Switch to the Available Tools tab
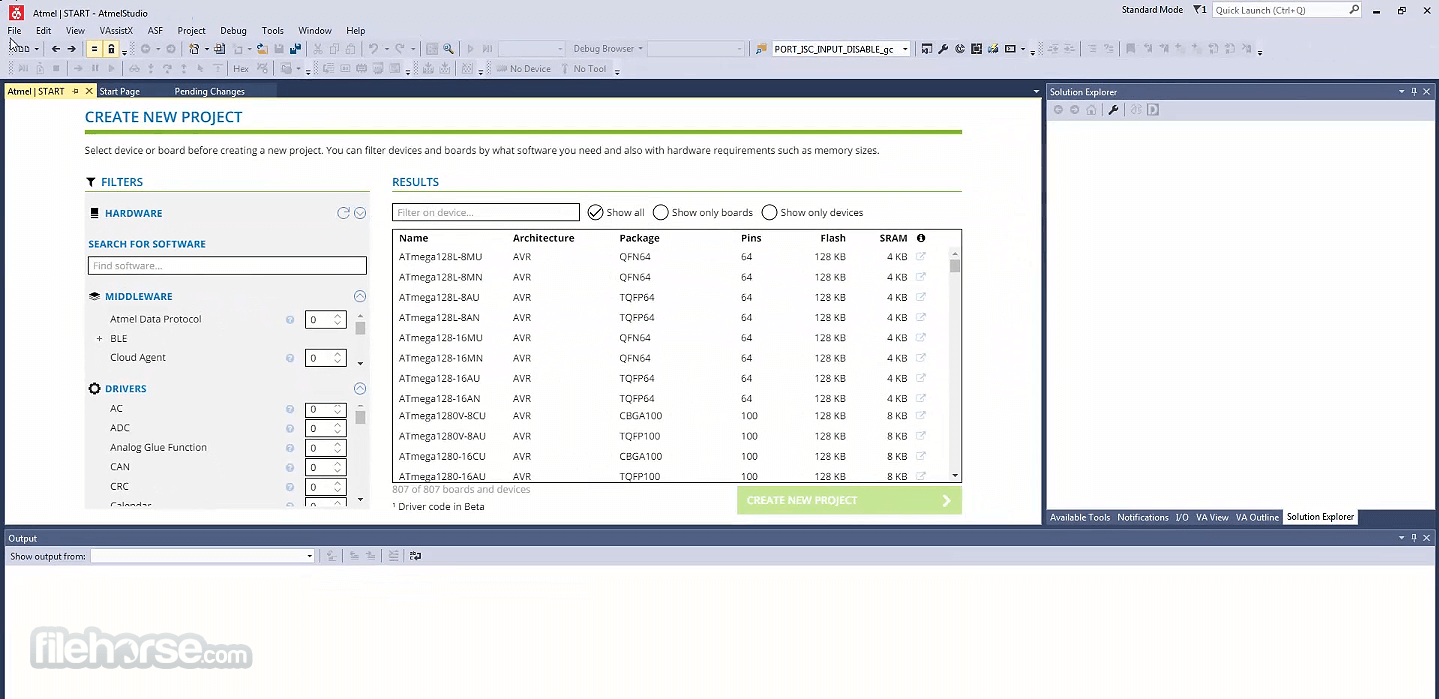Screen dimensions: 1439x699 pyautogui.click(x=1079, y=517)
